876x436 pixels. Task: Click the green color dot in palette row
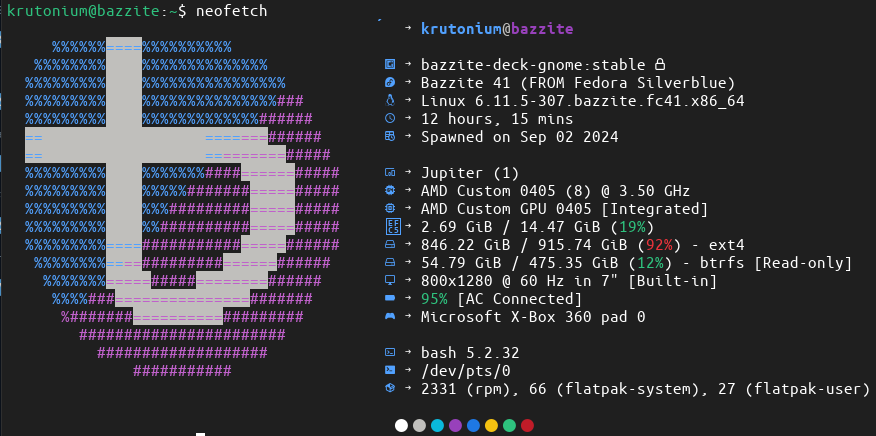point(509,426)
